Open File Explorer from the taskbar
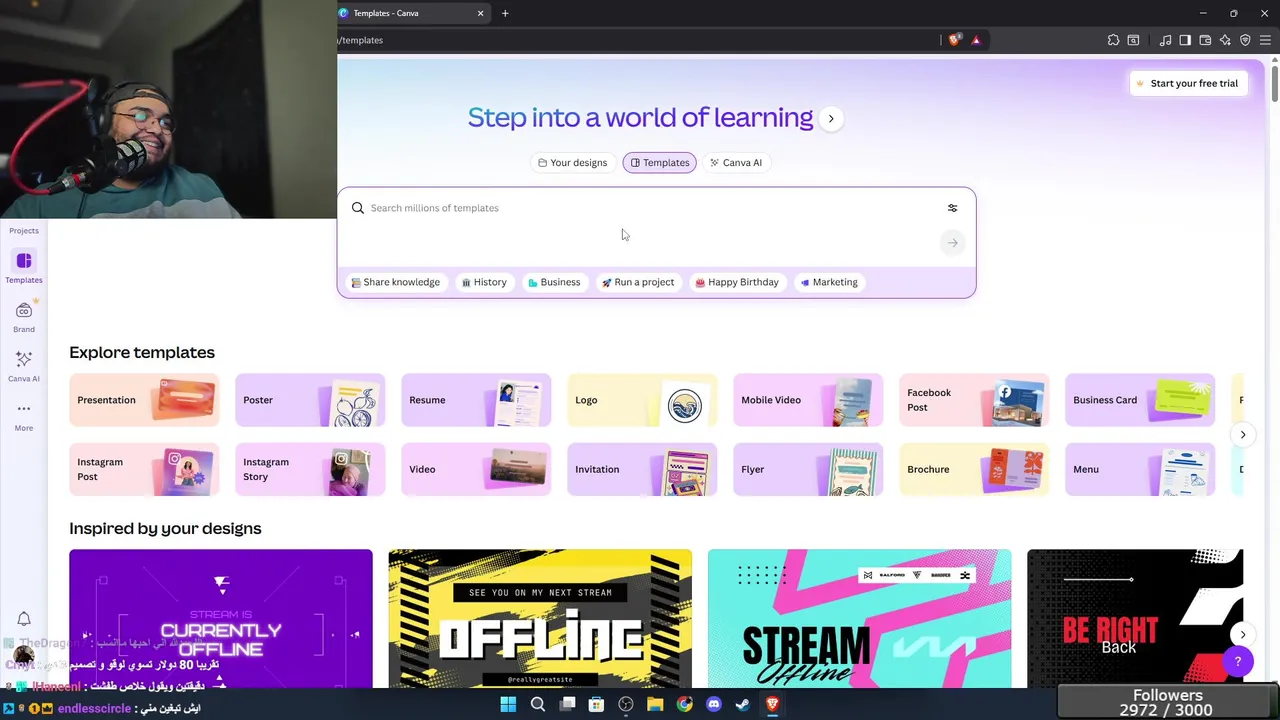Screen dimensions: 1280x720 [x=655, y=704]
